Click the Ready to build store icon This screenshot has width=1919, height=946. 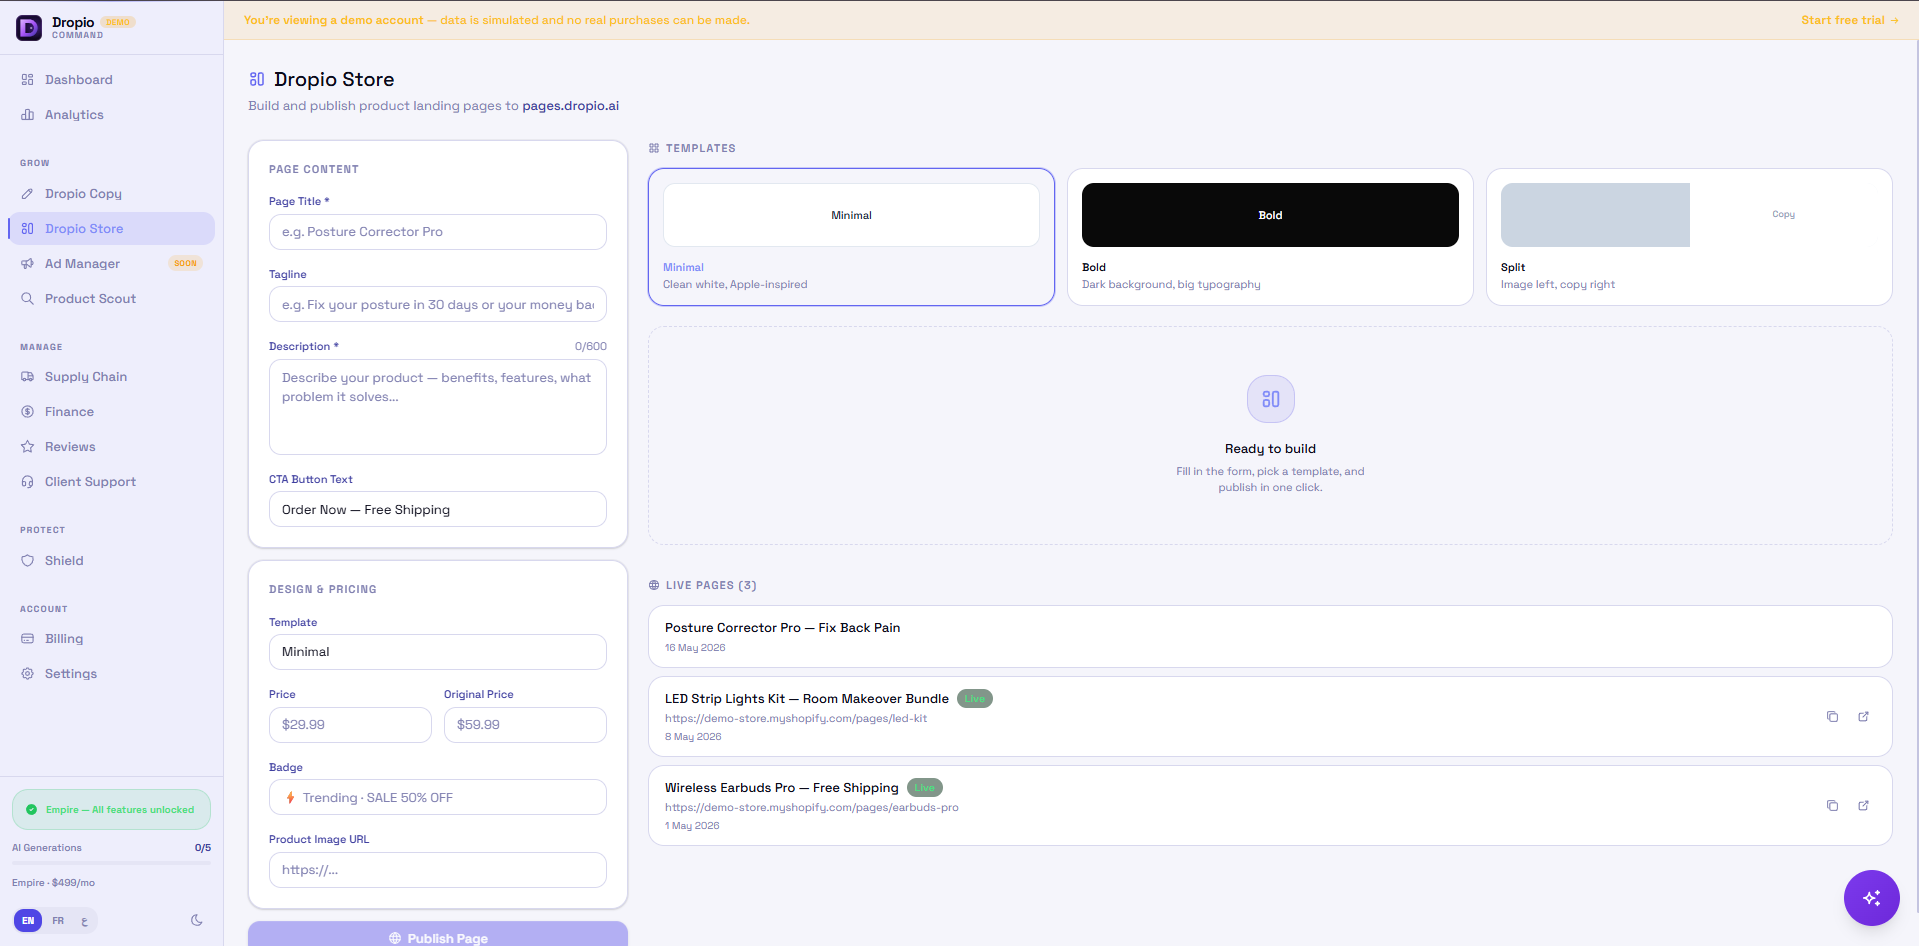click(x=1271, y=399)
